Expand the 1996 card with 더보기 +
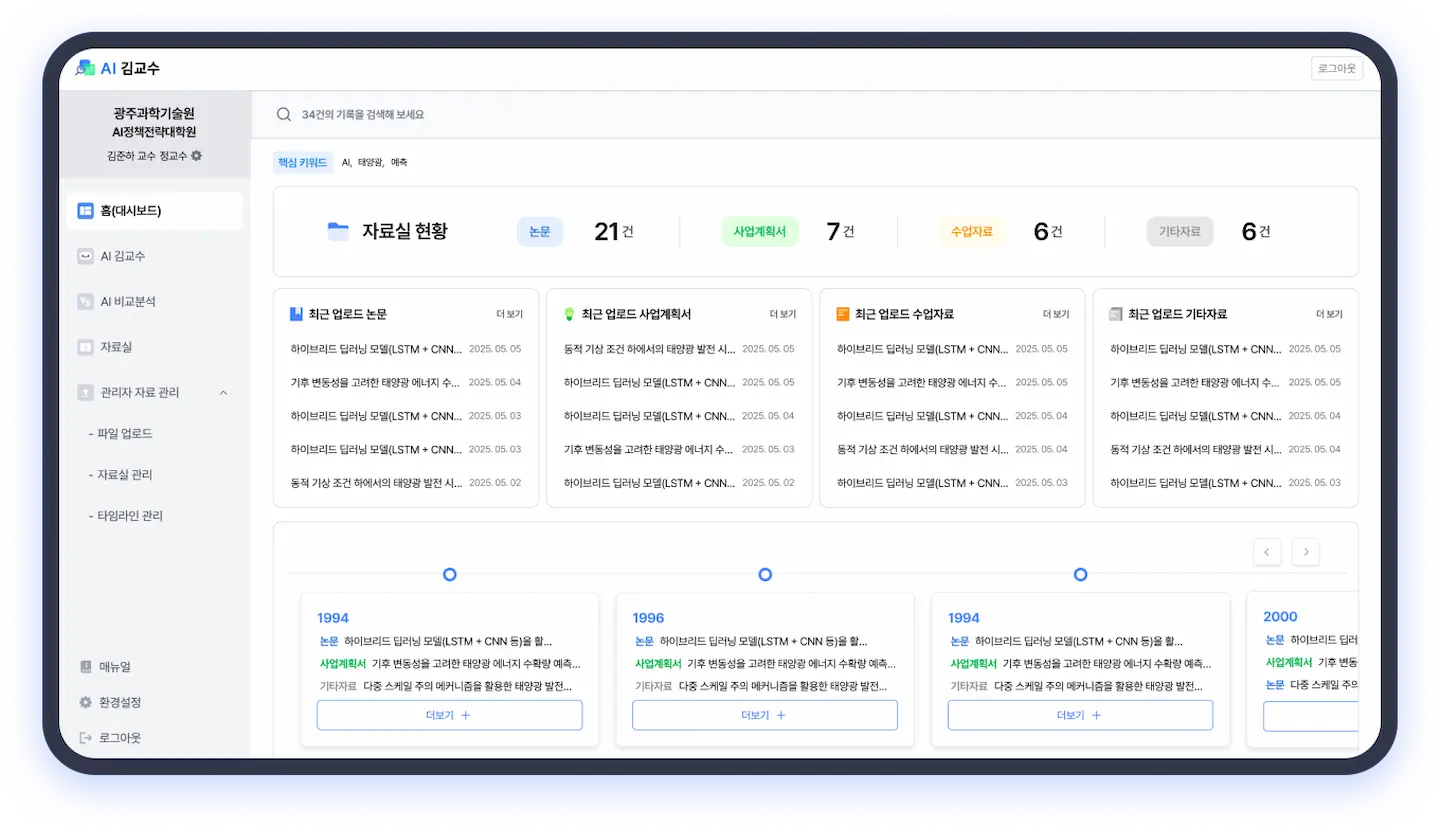1440x828 pixels. click(x=764, y=715)
